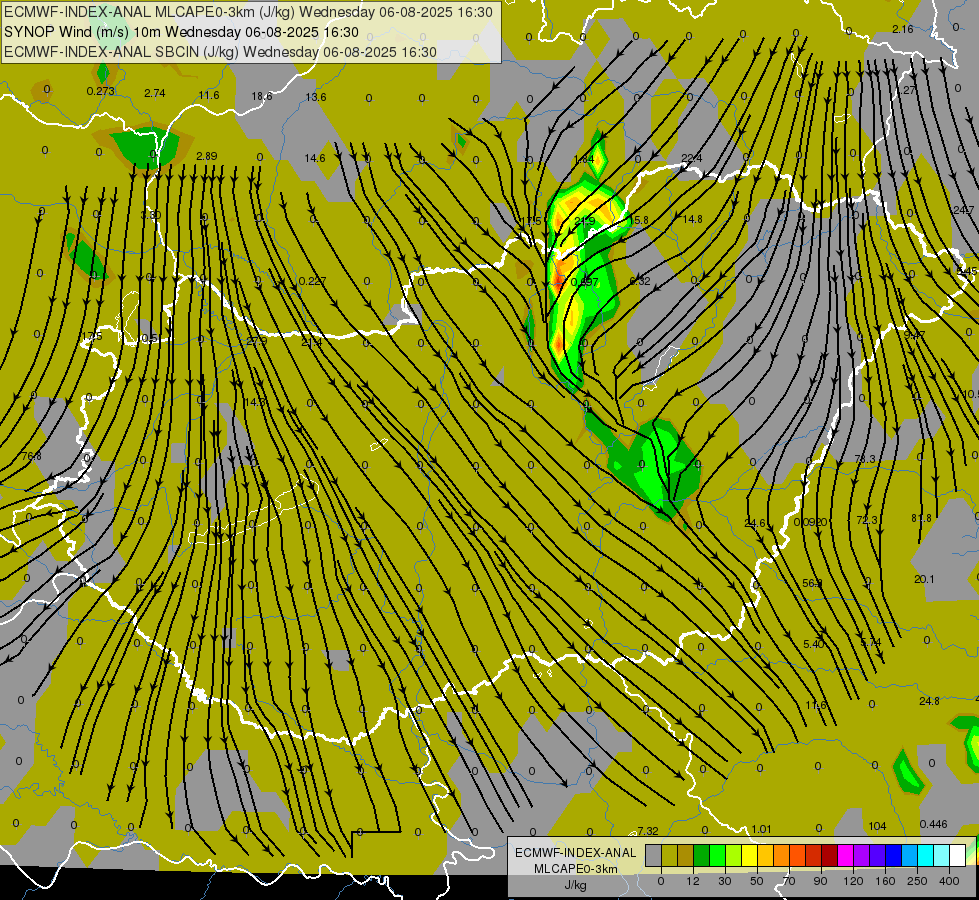
Task: Select the map value '7.32'
Action: (647, 831)
